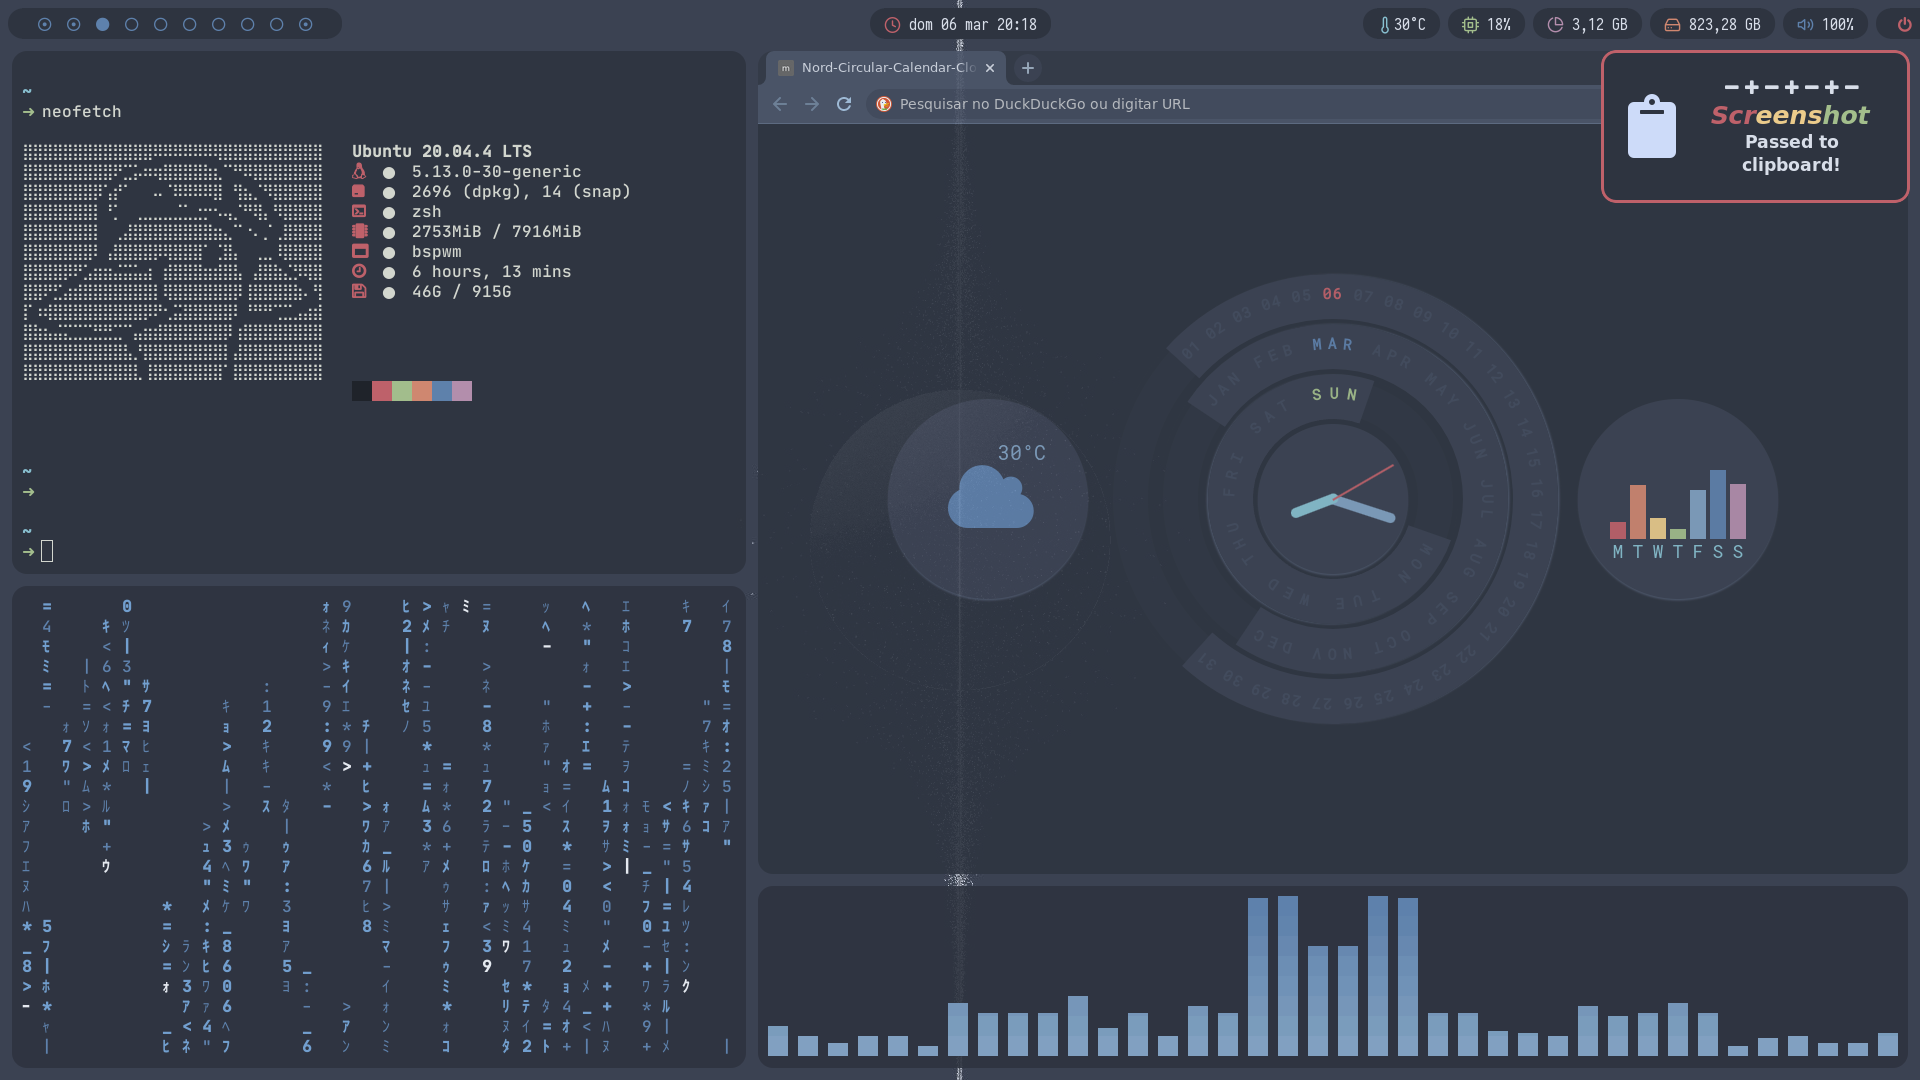Click the disk usage 823,28 GB module
Screen dimensions: 1920x1080
coord(1712,24)
